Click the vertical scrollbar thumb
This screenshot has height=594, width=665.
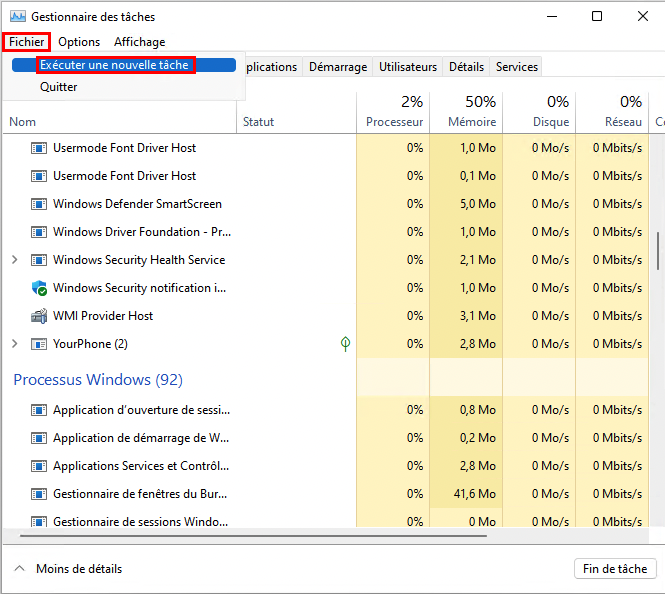658,251
